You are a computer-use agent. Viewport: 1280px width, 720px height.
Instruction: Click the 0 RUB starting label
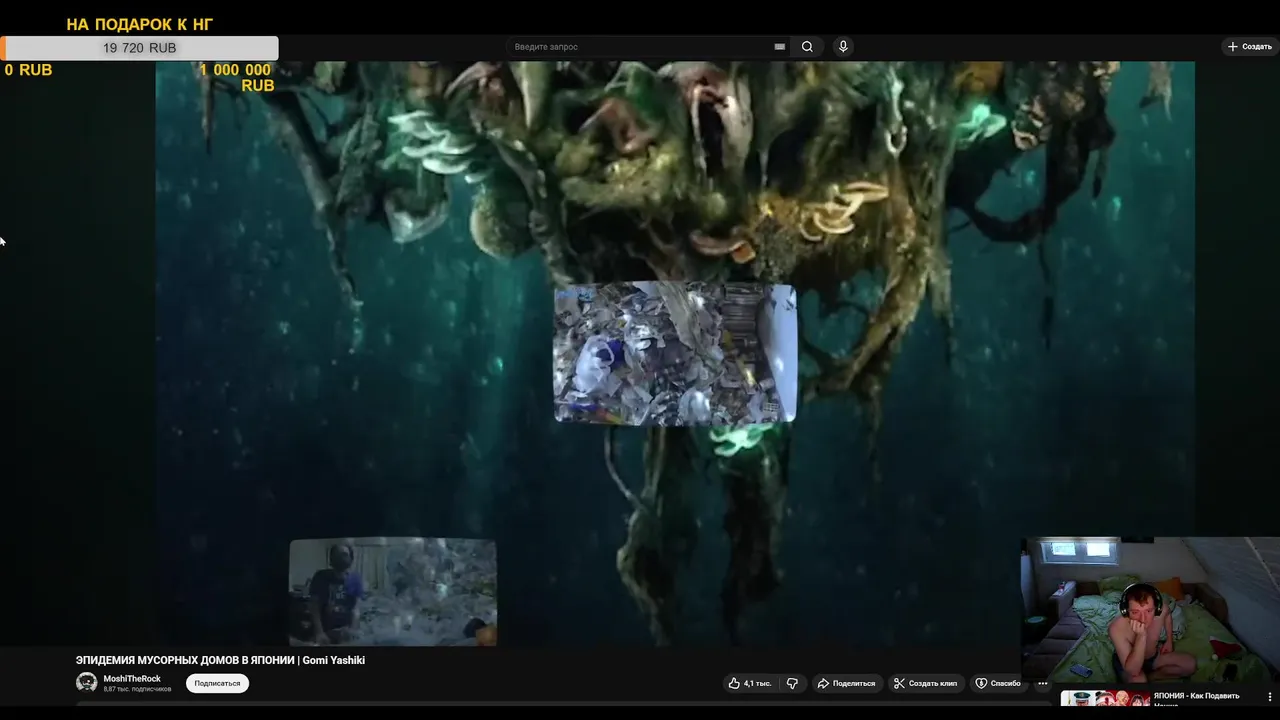coord(28,70)
